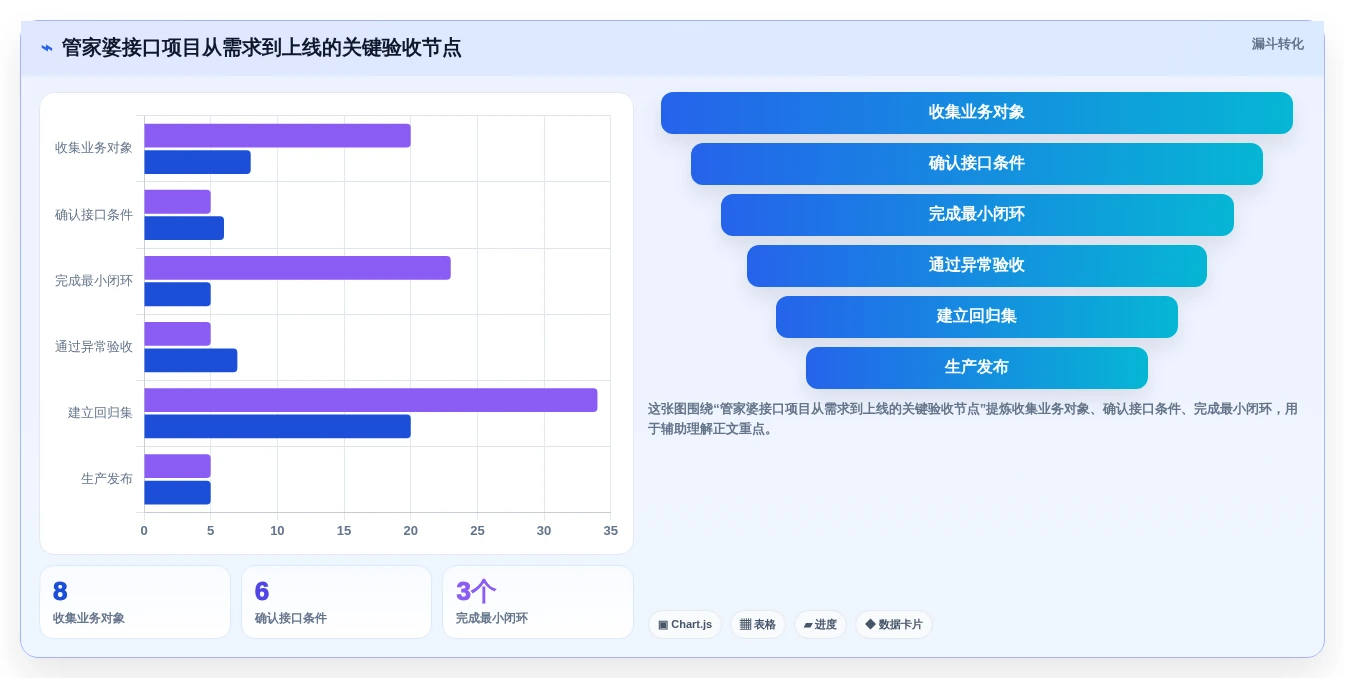Image resolution: width=1345 pixels, height=678 pixels.
Task: Click the main title 管家婆接口项目 heading
Action: click(261, 48)
